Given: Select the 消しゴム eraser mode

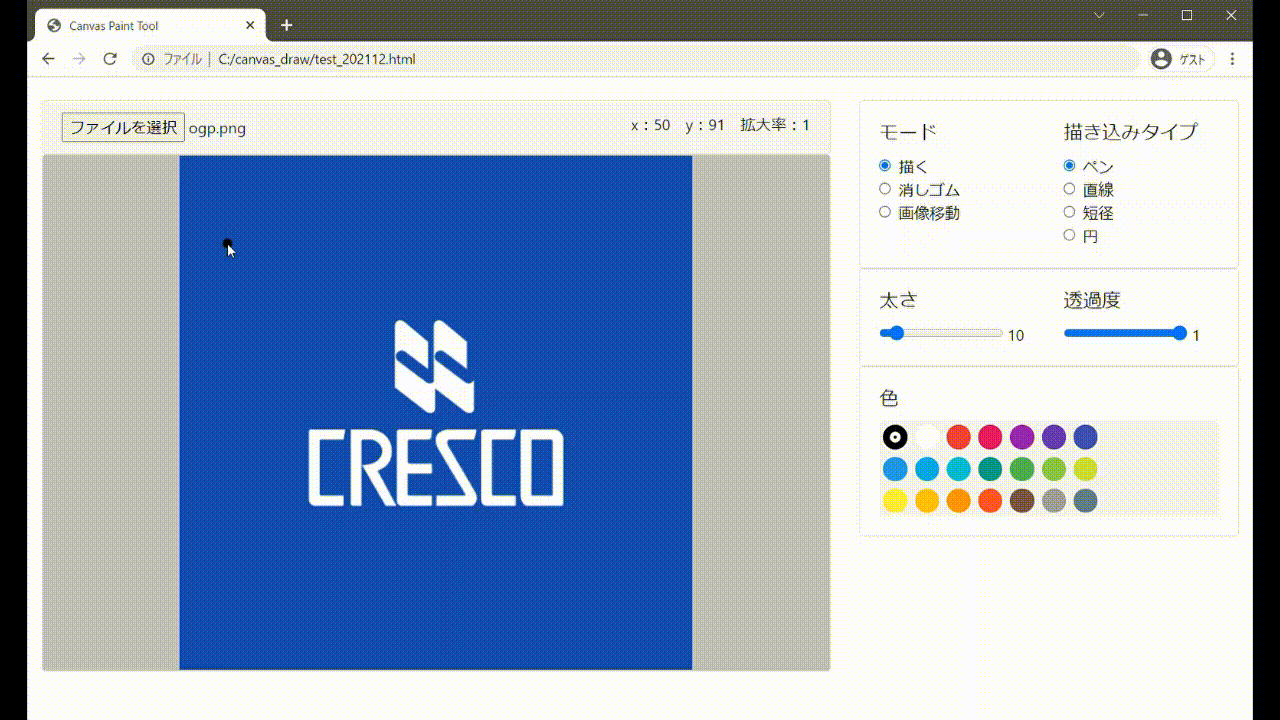Looking at the screenshot, I should tap(885, 189).
